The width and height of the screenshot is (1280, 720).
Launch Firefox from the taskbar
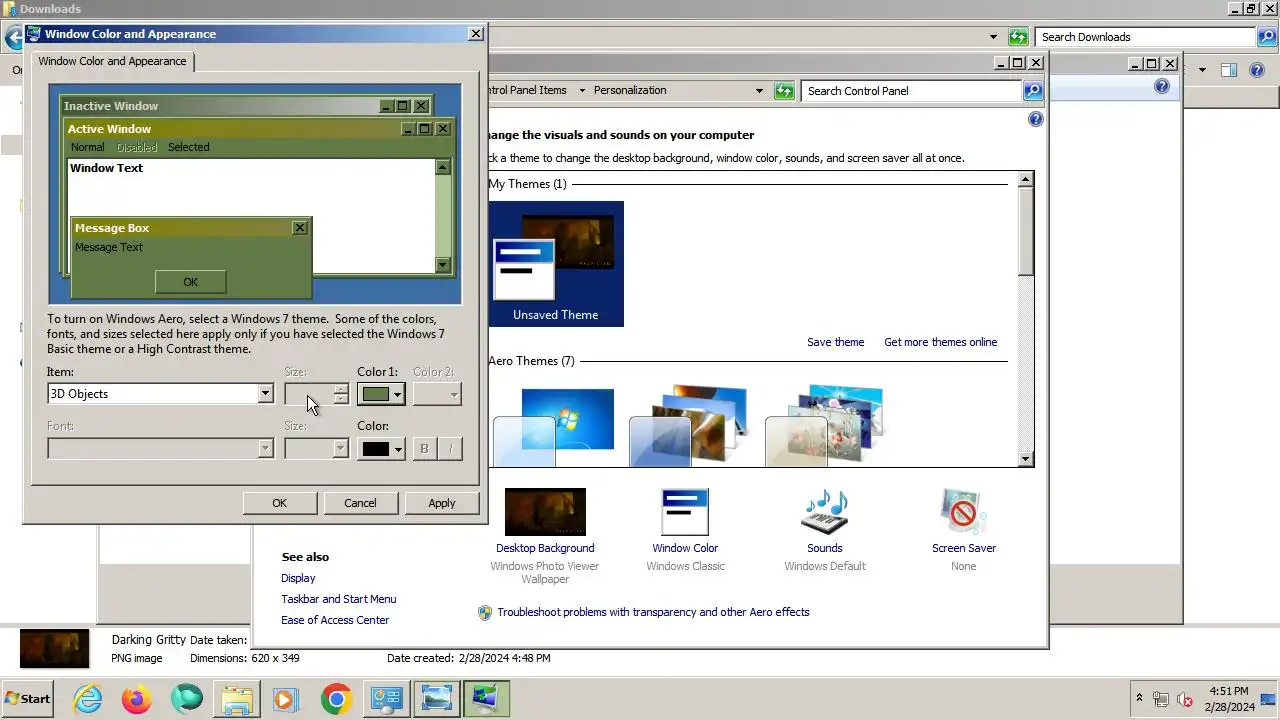[136, 699]
